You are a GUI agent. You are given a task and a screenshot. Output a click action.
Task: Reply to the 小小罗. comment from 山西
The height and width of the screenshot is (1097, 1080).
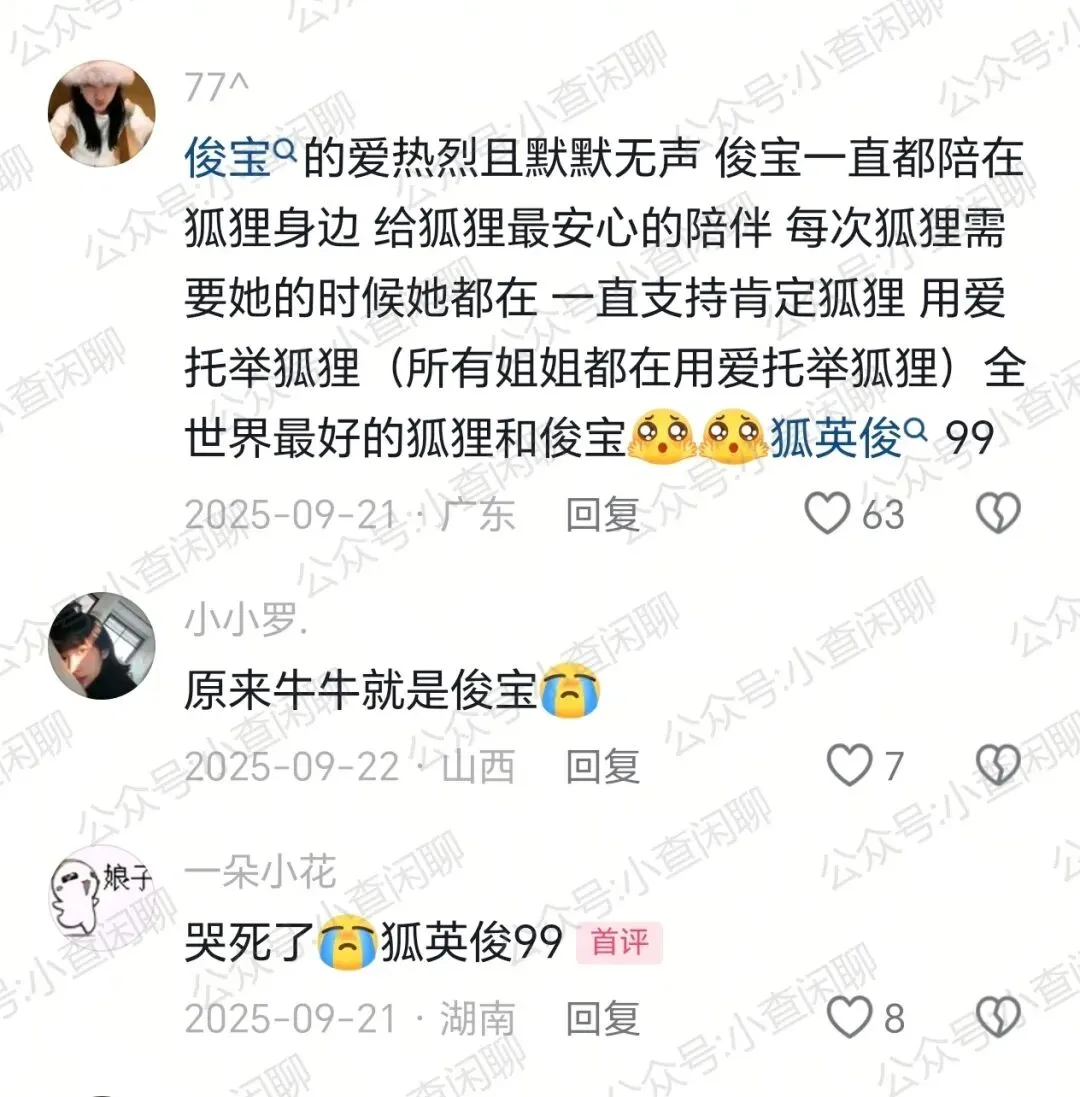[602, 766]
